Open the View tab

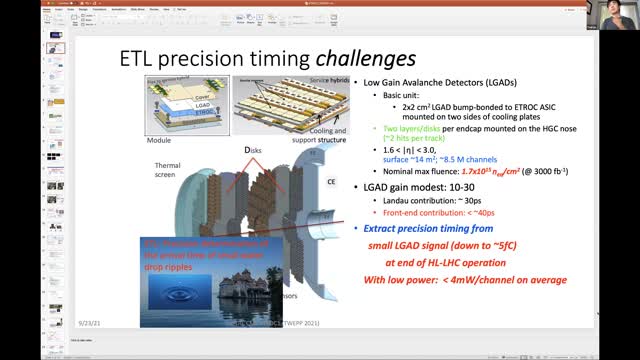[x=166, y=9]
